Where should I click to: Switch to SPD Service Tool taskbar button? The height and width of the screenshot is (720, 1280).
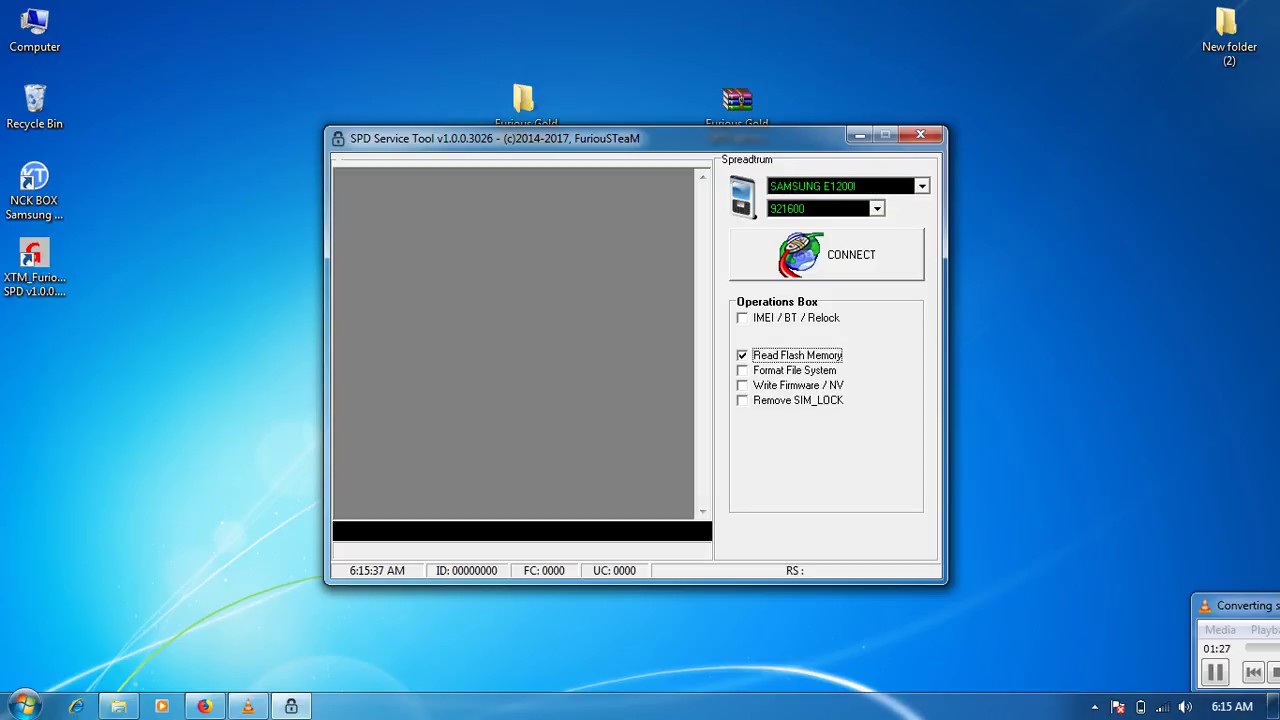291,706
